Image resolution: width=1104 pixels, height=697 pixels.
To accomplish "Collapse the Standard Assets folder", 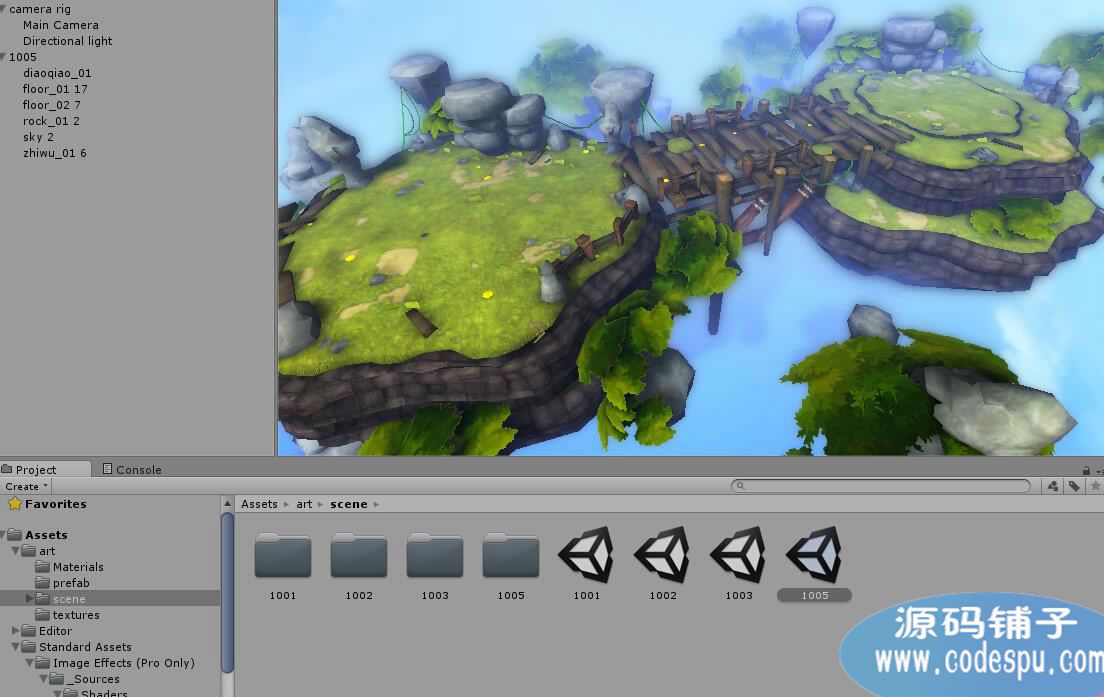I will (x=16, y=647).
